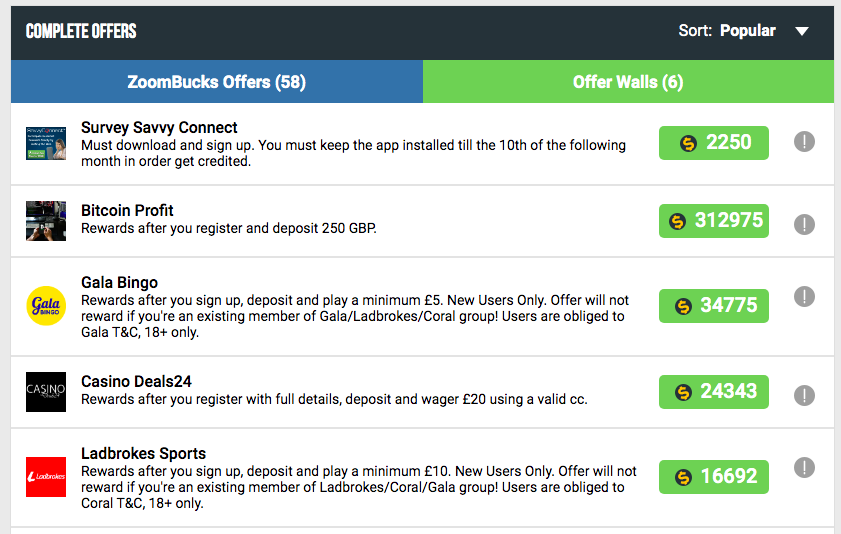
Task: Click the black Casino logo thumbnail
Action: pos(46,392)
